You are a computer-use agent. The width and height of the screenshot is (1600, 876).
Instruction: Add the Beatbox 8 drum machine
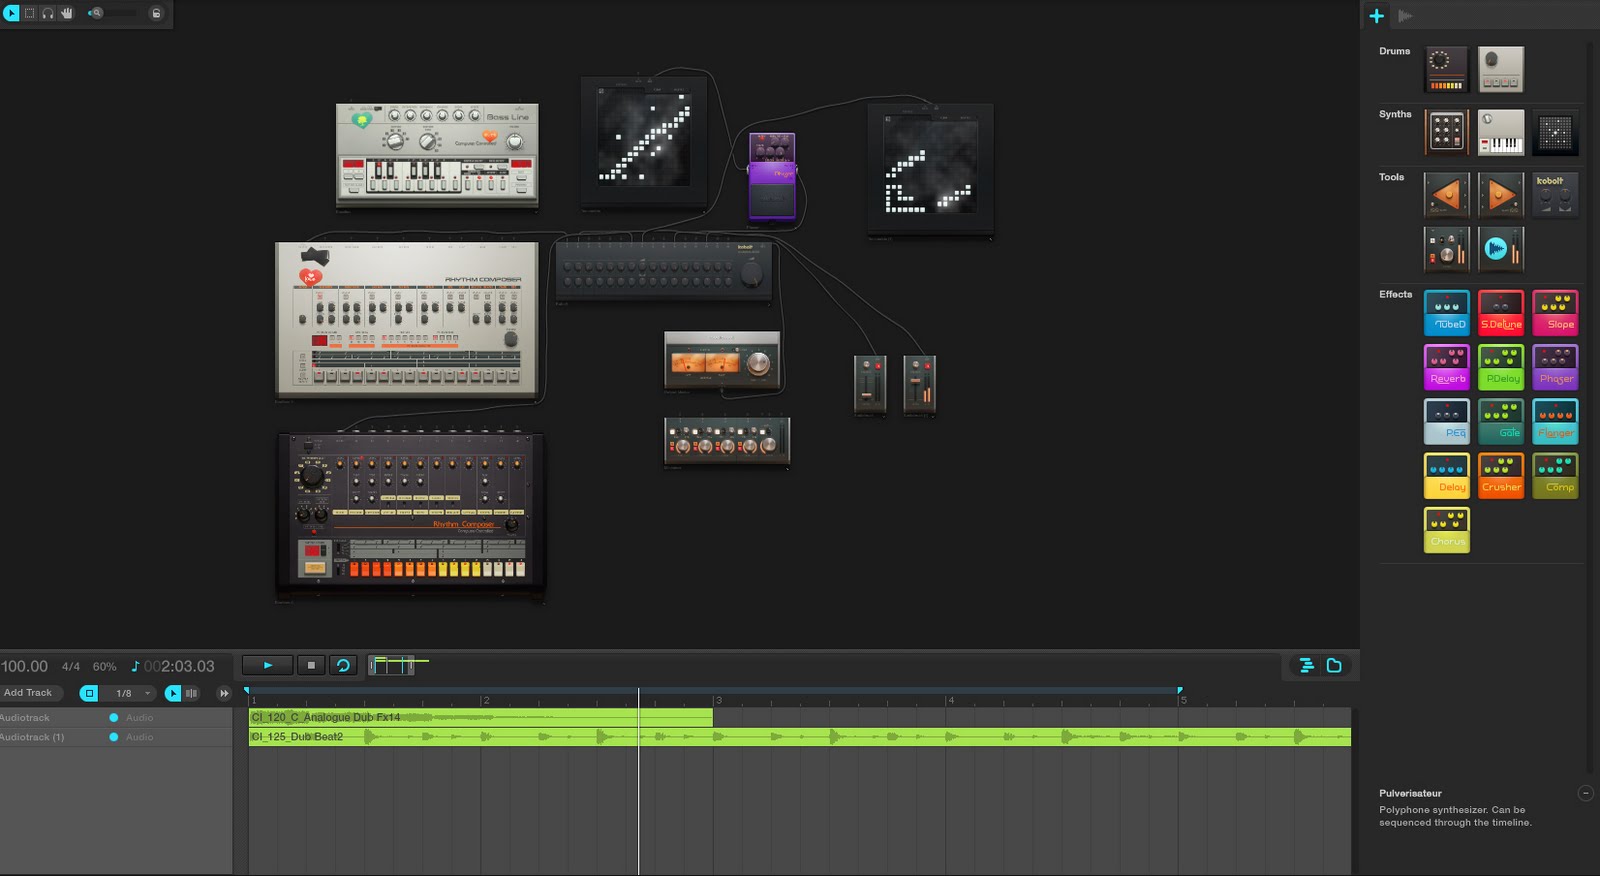[x=1446, y=69]
